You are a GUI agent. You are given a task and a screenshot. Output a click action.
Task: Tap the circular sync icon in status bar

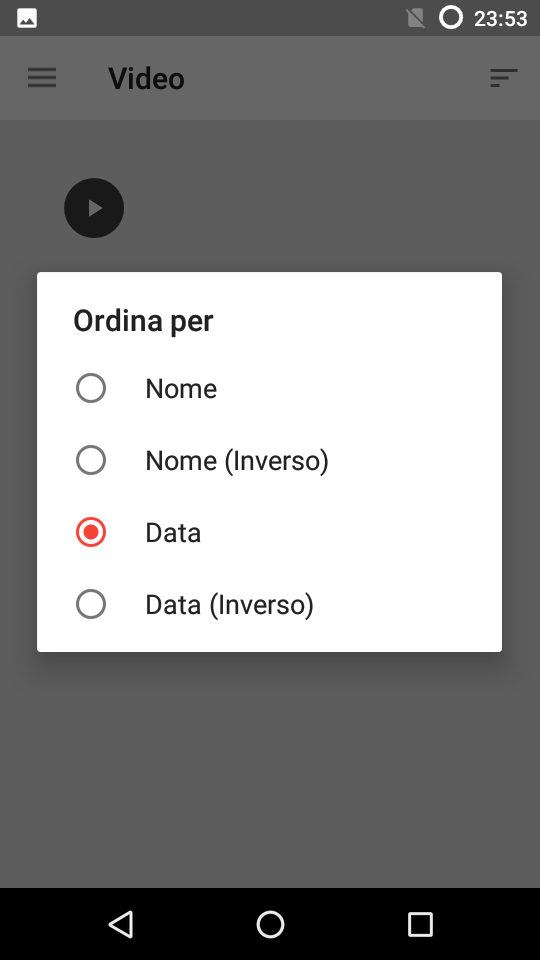coord(451,17)
